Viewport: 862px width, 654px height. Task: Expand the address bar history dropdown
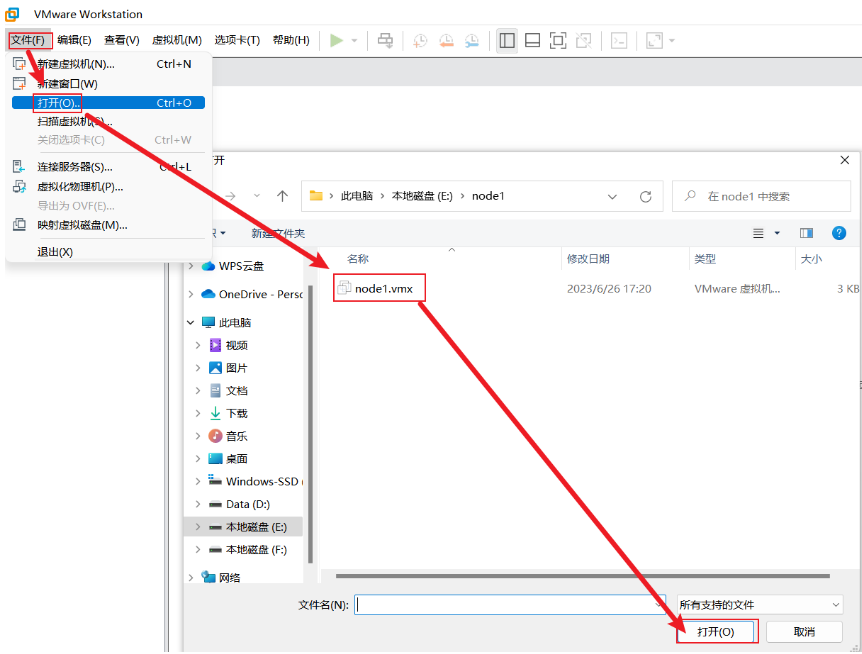point(612,197)
